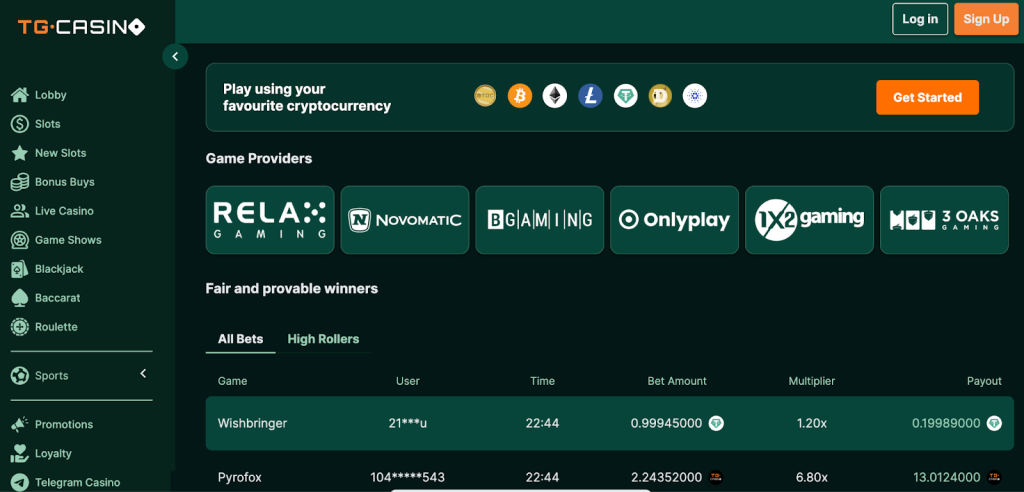Click the Loyalty heart-hand icon
The width and height of the screenshot is (1024, 492).
[20, 453]
